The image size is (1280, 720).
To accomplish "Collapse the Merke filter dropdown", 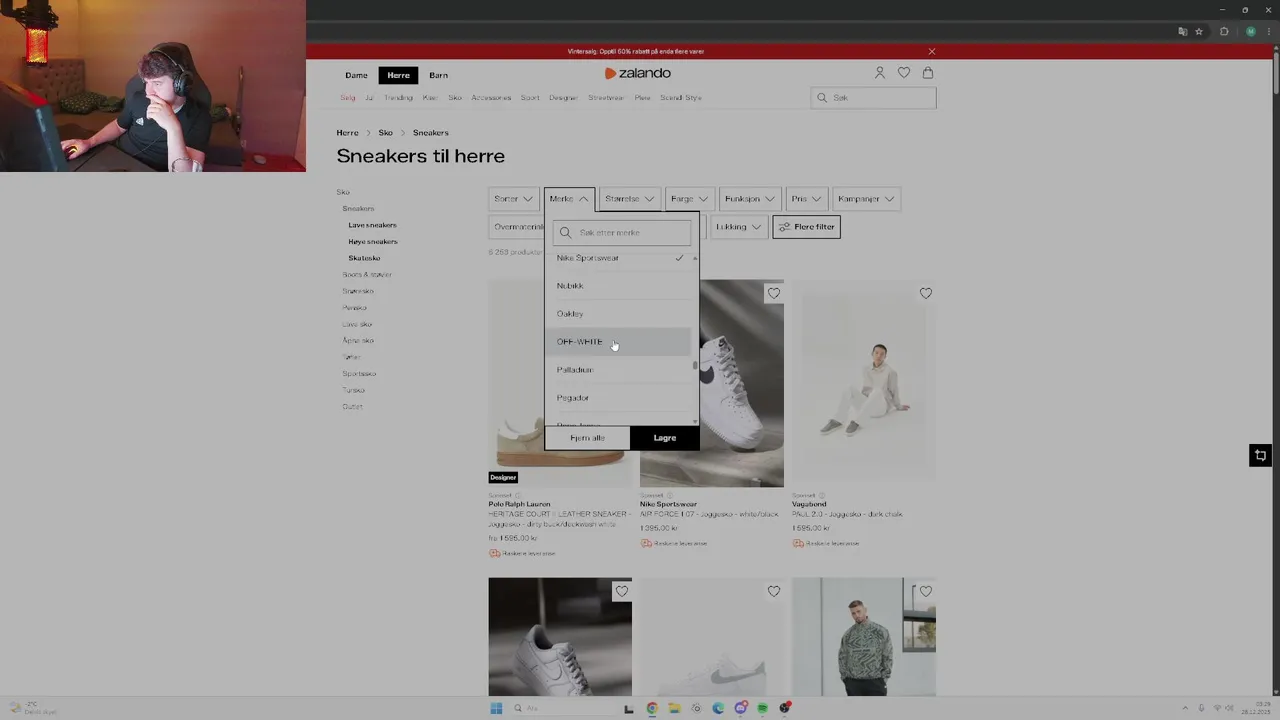I will 569,199.
